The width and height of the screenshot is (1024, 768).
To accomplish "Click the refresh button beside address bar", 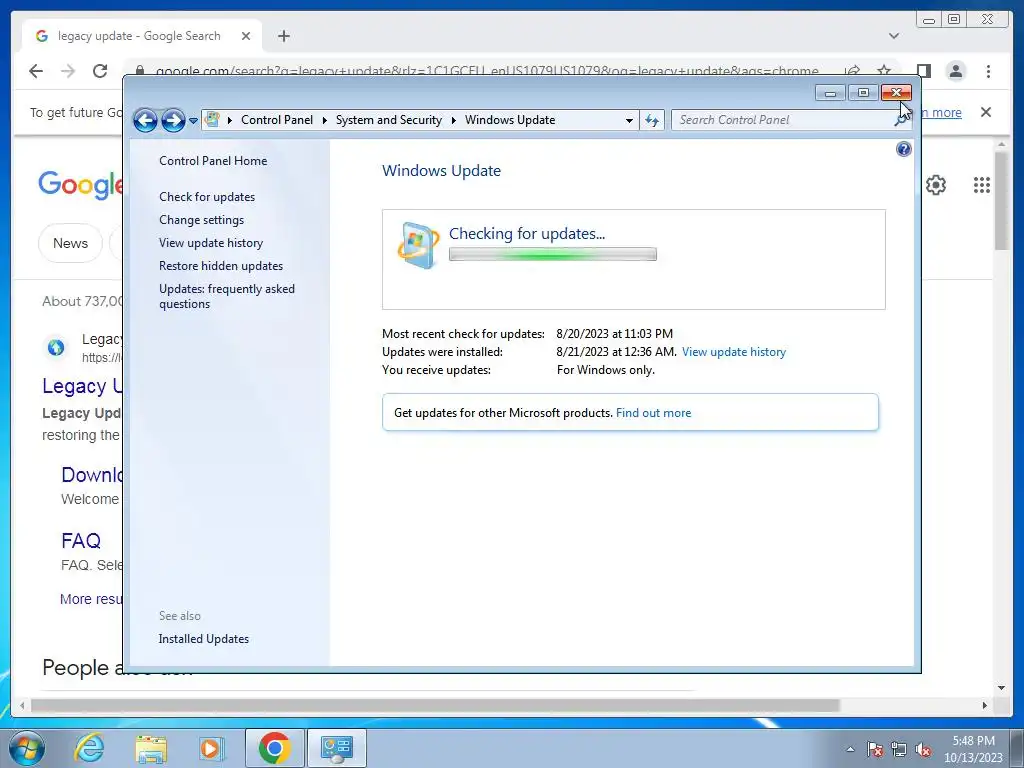I will click(x=652, y=120).
